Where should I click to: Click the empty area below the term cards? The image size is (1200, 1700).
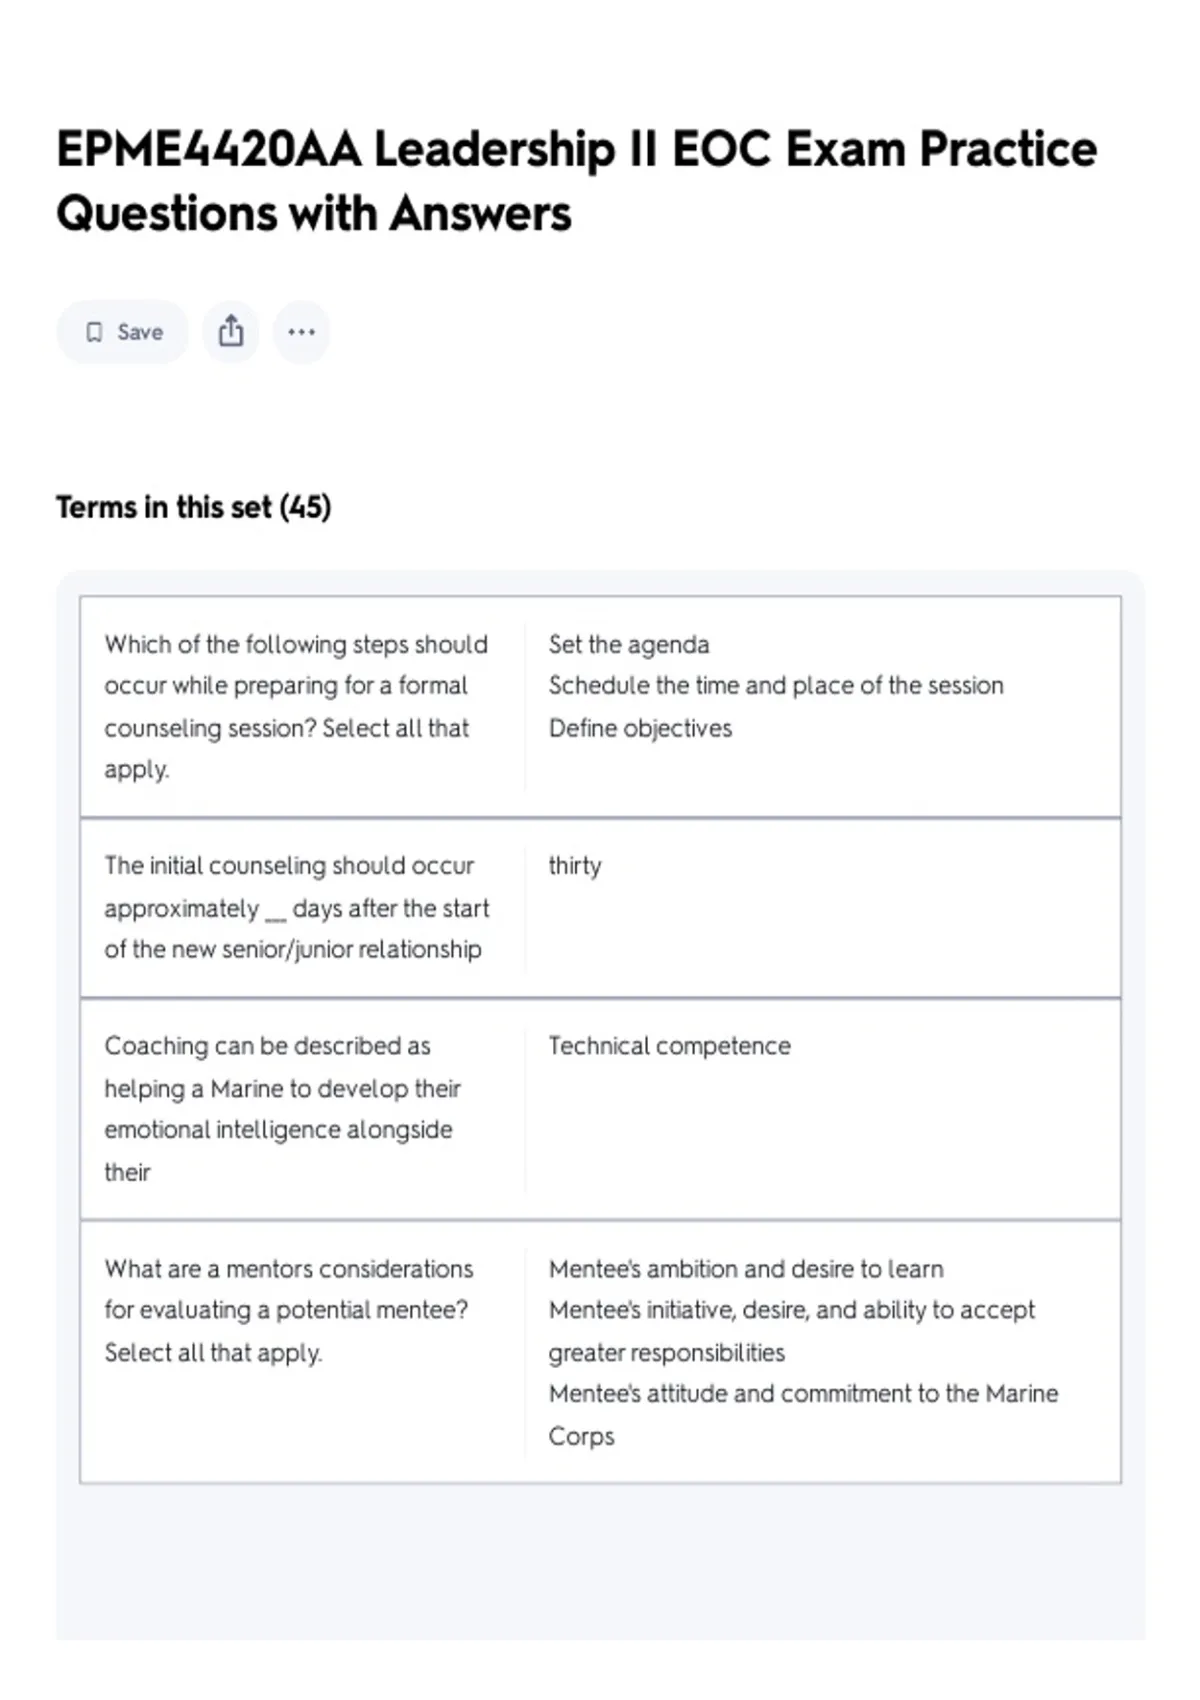point(600,1560)
